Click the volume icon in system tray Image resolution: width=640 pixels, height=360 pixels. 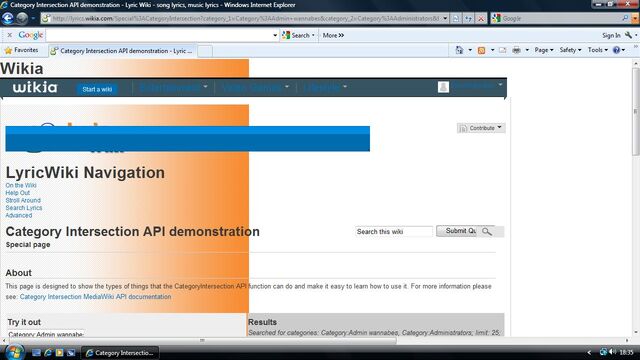click(x=613, y=352)
